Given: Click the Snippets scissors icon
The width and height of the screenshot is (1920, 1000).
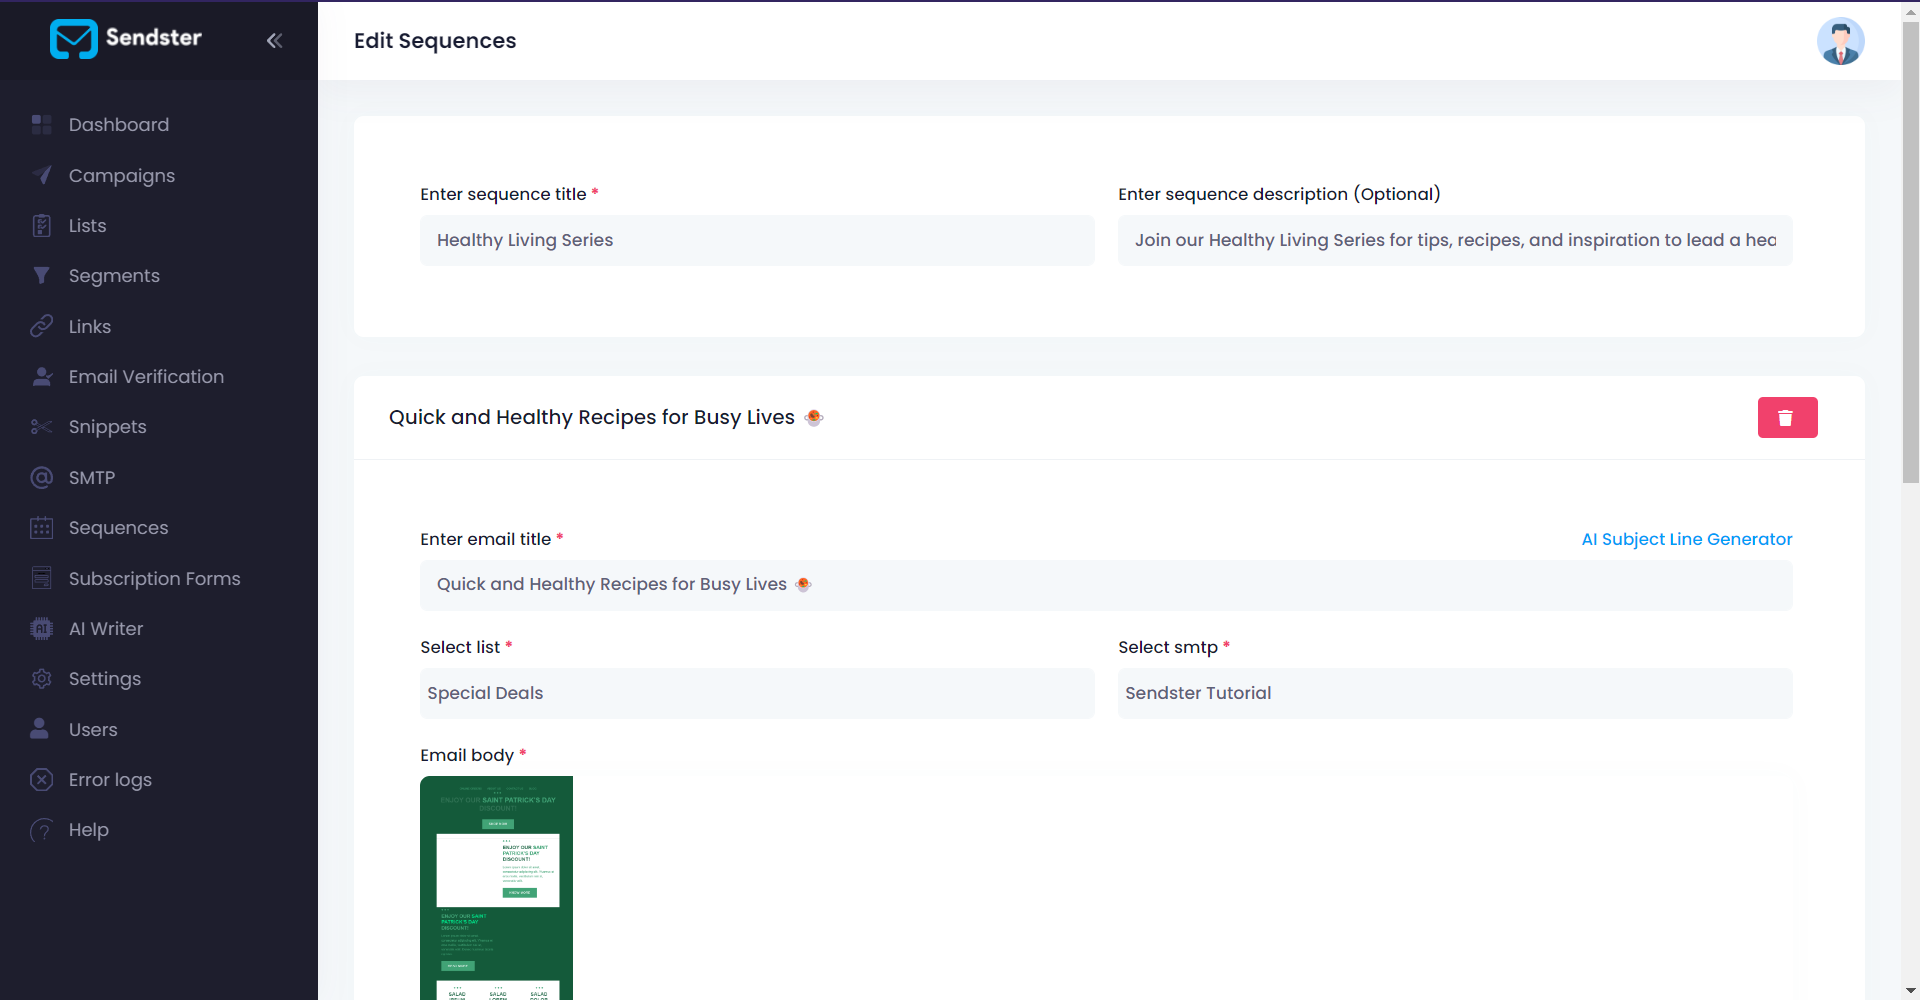Looking at the screenshot, I should 41,427.
